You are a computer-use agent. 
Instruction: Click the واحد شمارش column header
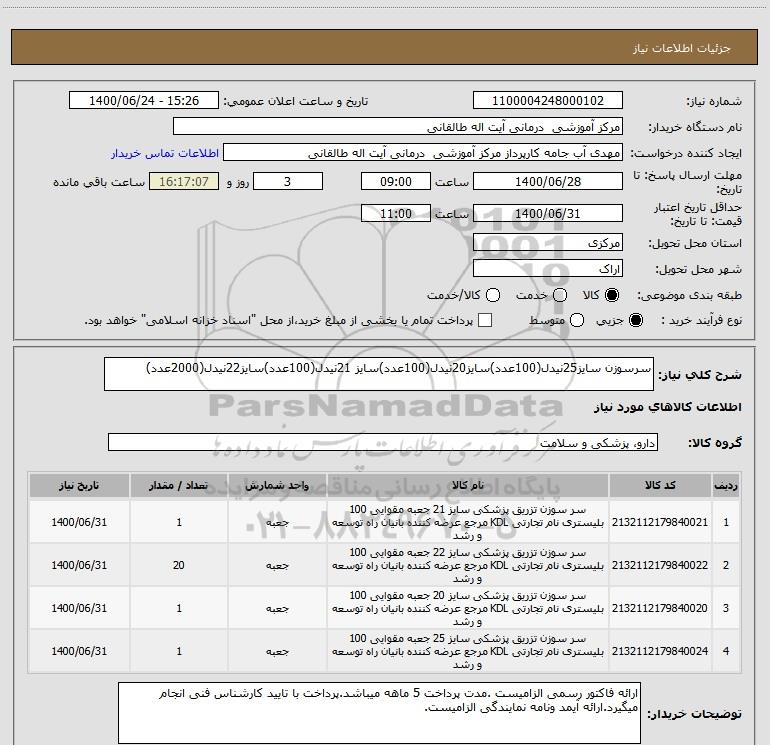pyautogui.click(x=277, y=486)
